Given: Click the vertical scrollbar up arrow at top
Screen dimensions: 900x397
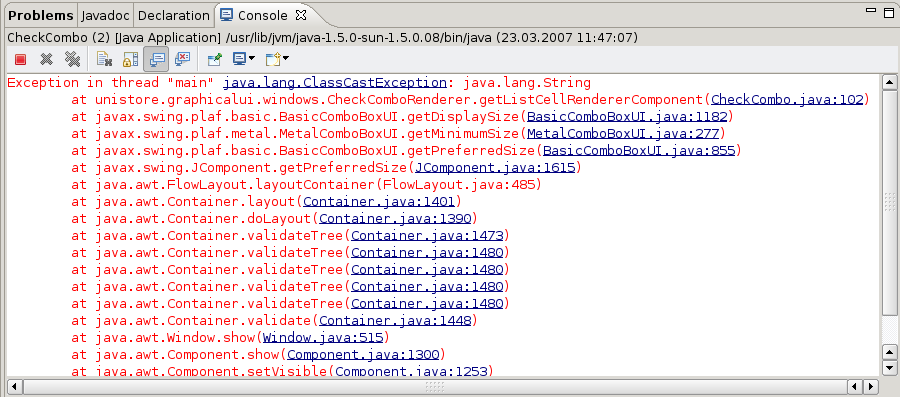Looking at the screenshot, I should point(890,83).
